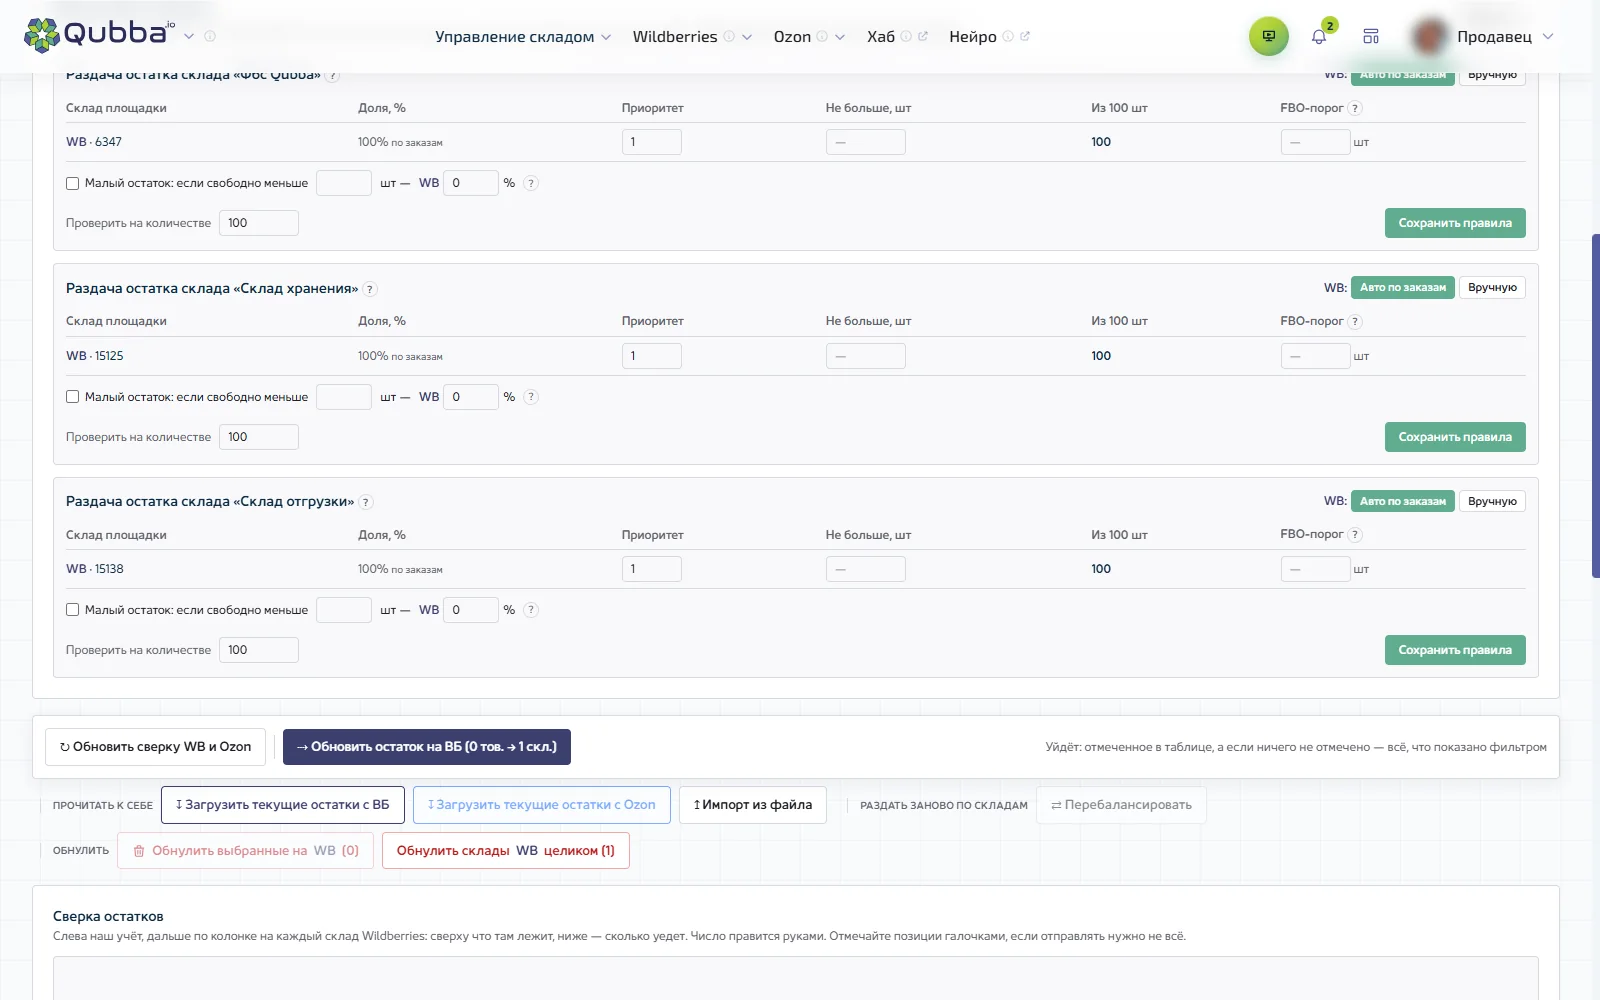Open the notifications bell icon
The width and height of the screenshot is (1600, 1000).
coord(1318,37)
